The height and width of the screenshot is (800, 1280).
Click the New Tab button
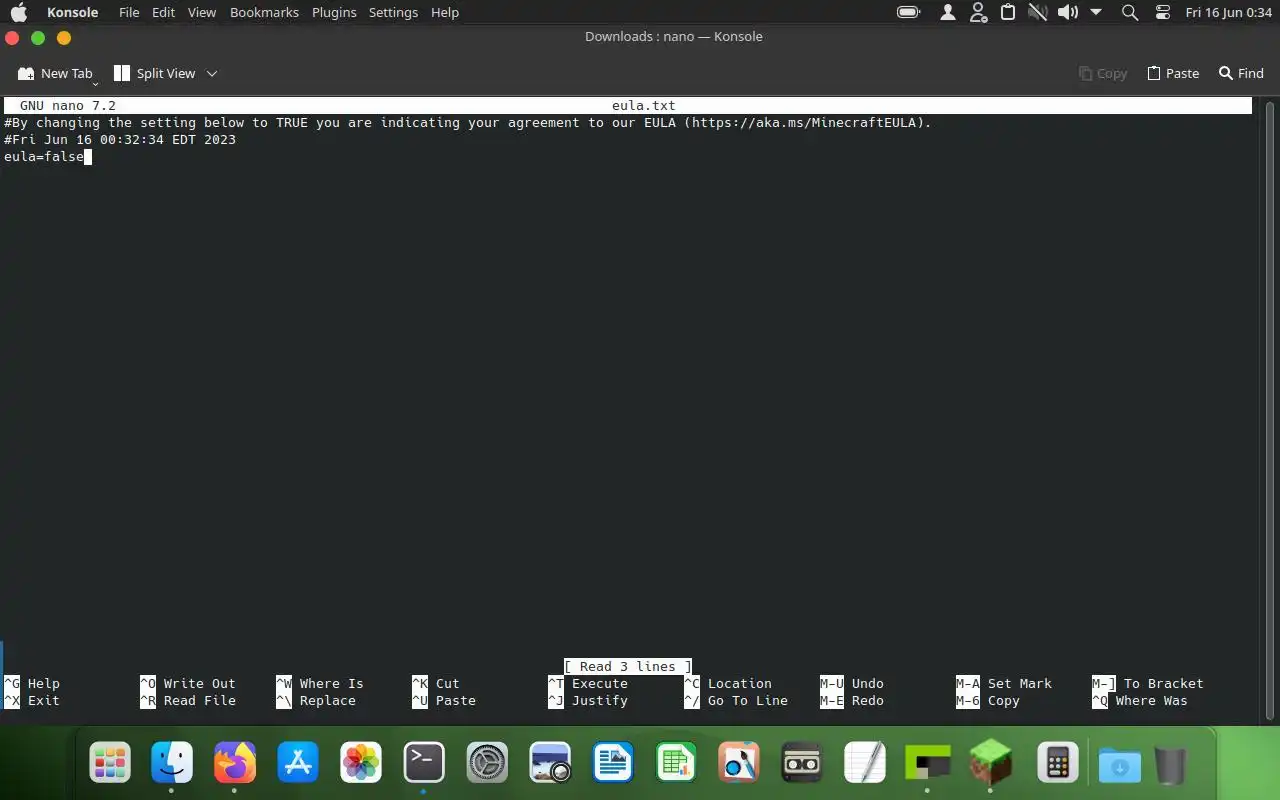click(56, 73)
